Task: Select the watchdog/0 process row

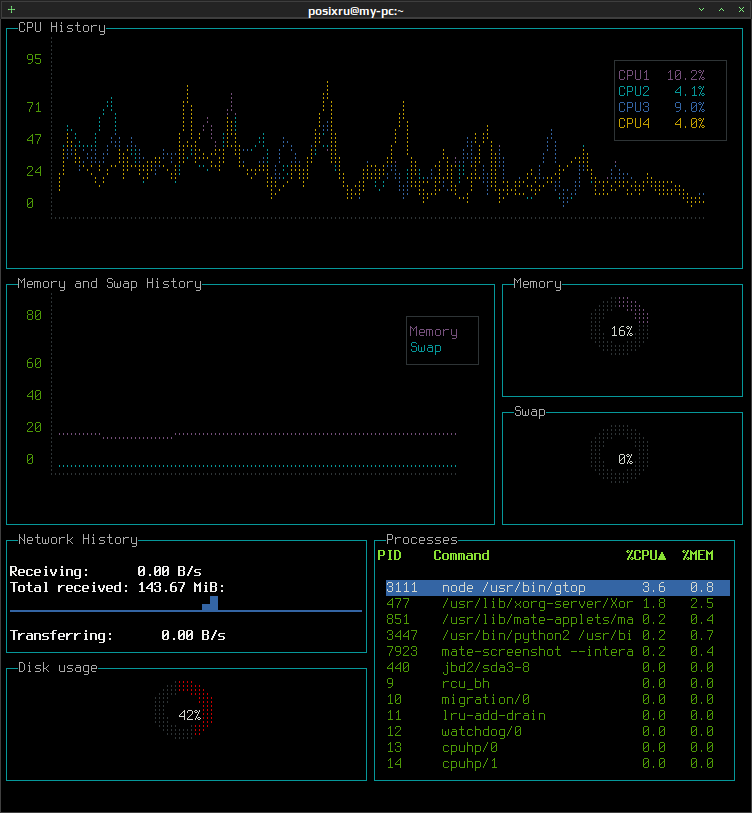Action: [558, 732]
